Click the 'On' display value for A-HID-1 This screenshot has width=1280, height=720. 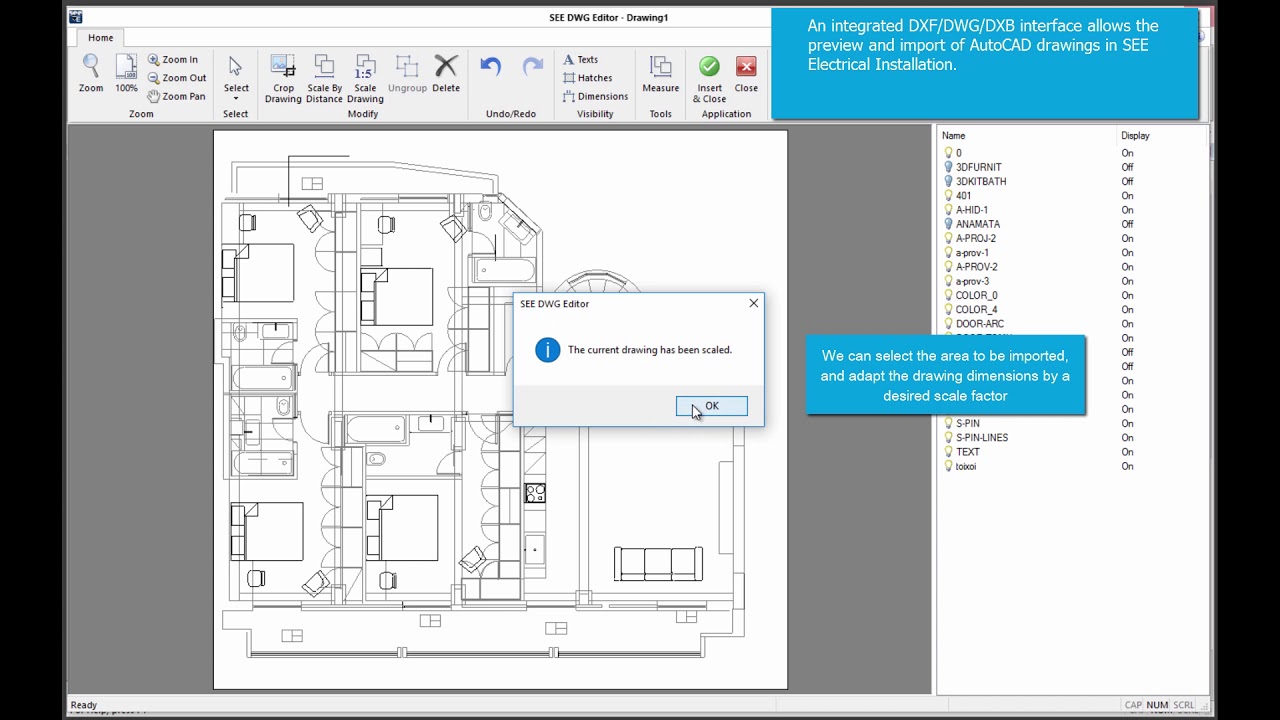(x=1127, y=210)
